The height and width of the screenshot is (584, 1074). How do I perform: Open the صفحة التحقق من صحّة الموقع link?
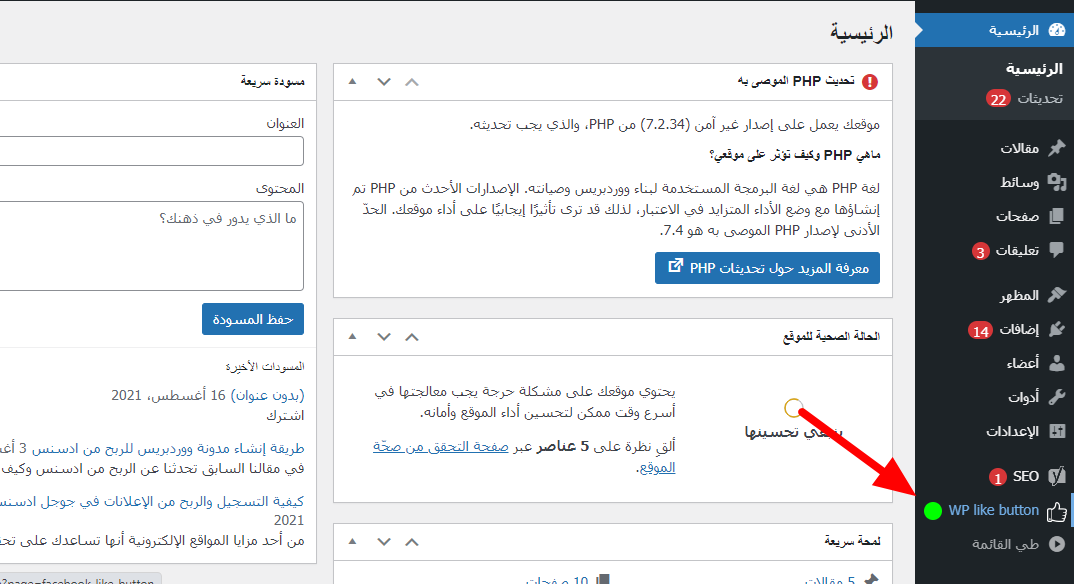(x=524, y=457)
